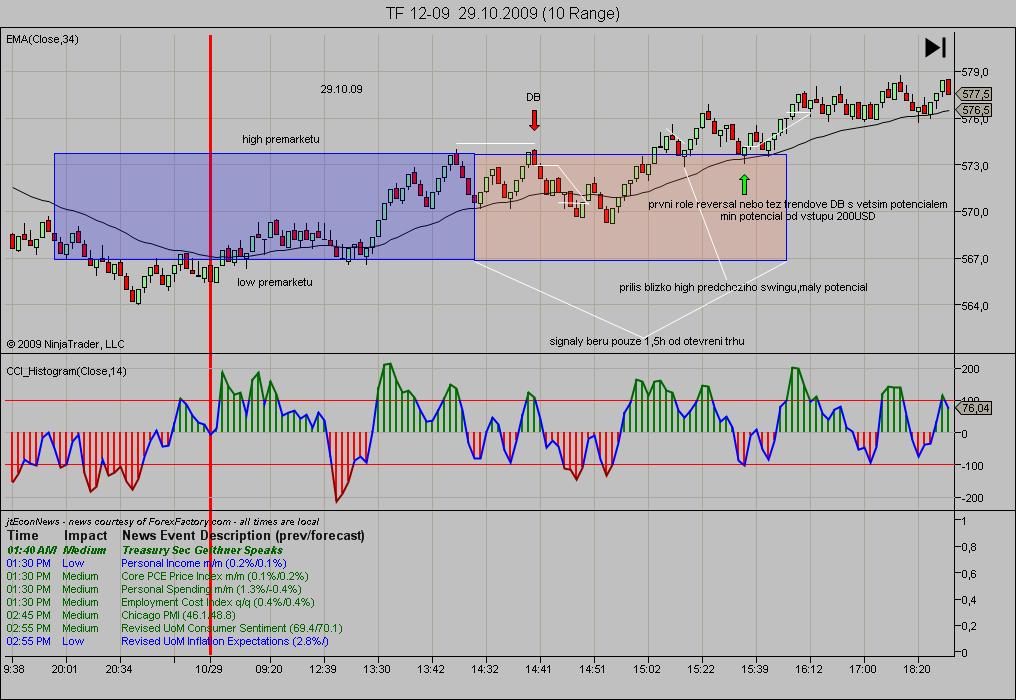Click the 14:41 time axis label
1016x700 pixels.
tap(538, 669)
